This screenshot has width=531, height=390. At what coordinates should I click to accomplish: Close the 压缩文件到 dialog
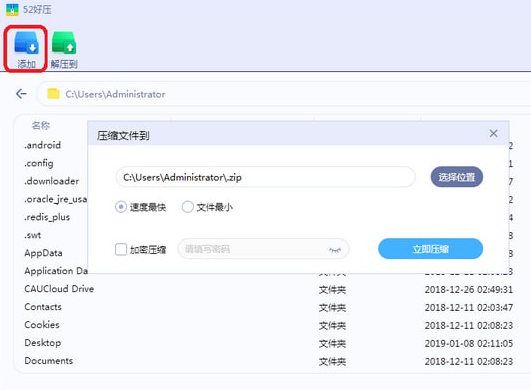coord(493,133)
